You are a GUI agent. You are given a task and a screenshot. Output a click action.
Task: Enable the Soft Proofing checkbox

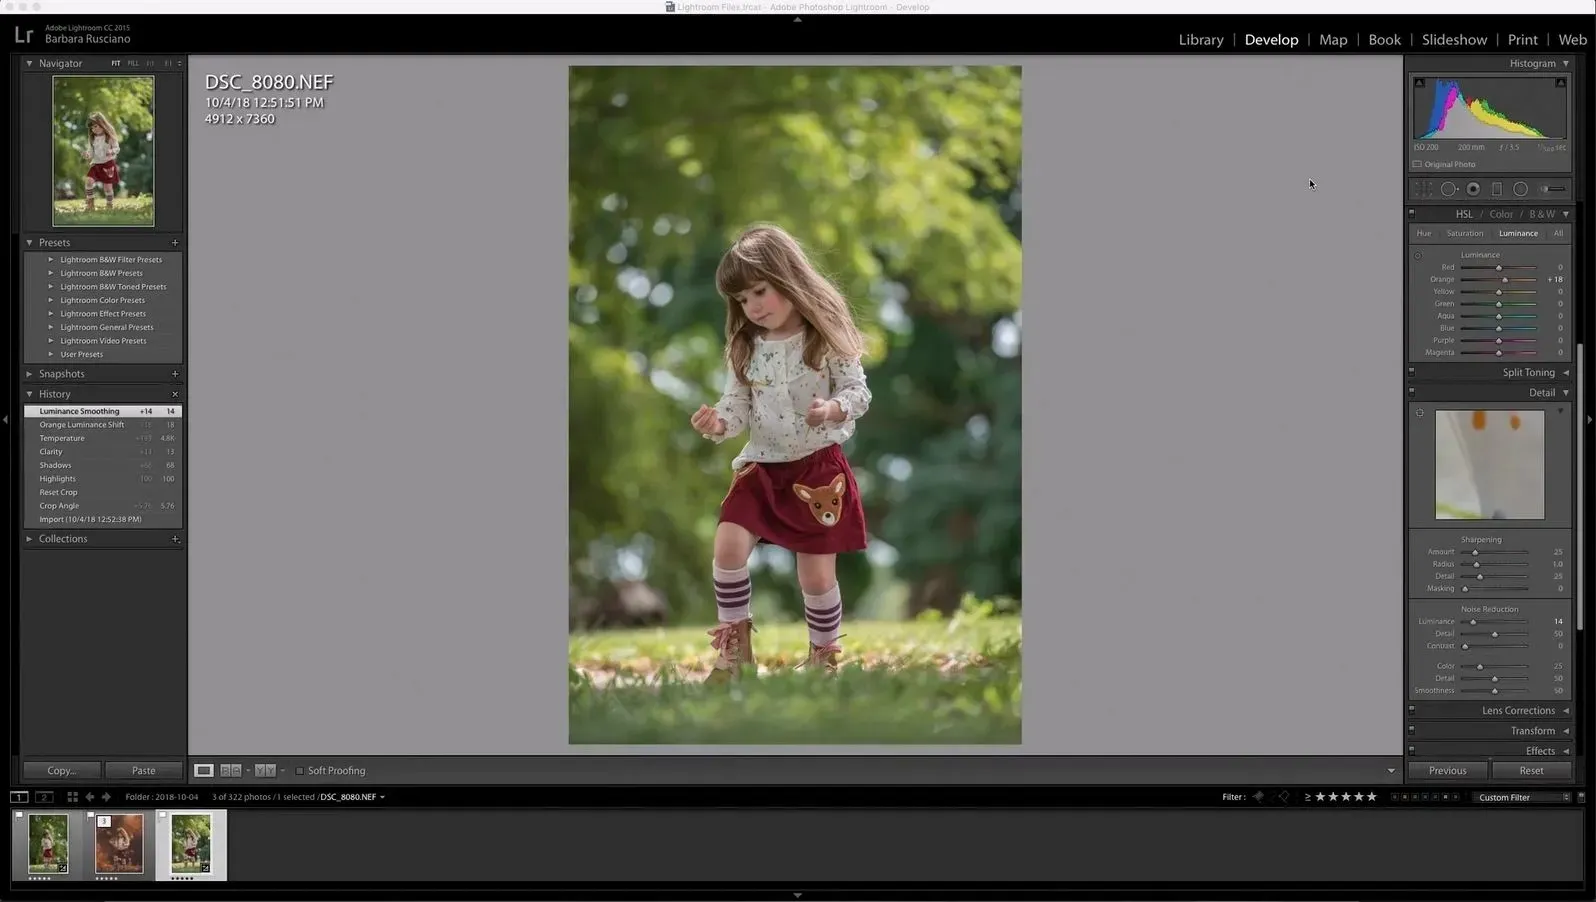[x=299, y=771]
